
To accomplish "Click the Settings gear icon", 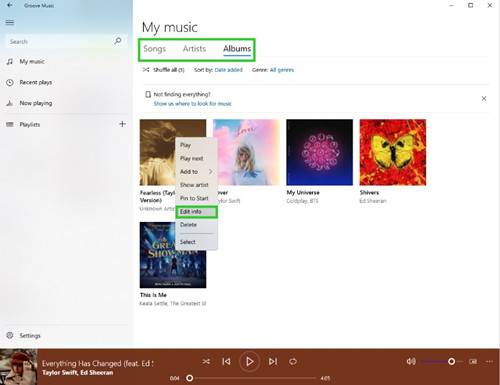I will (x=10, y=335).
